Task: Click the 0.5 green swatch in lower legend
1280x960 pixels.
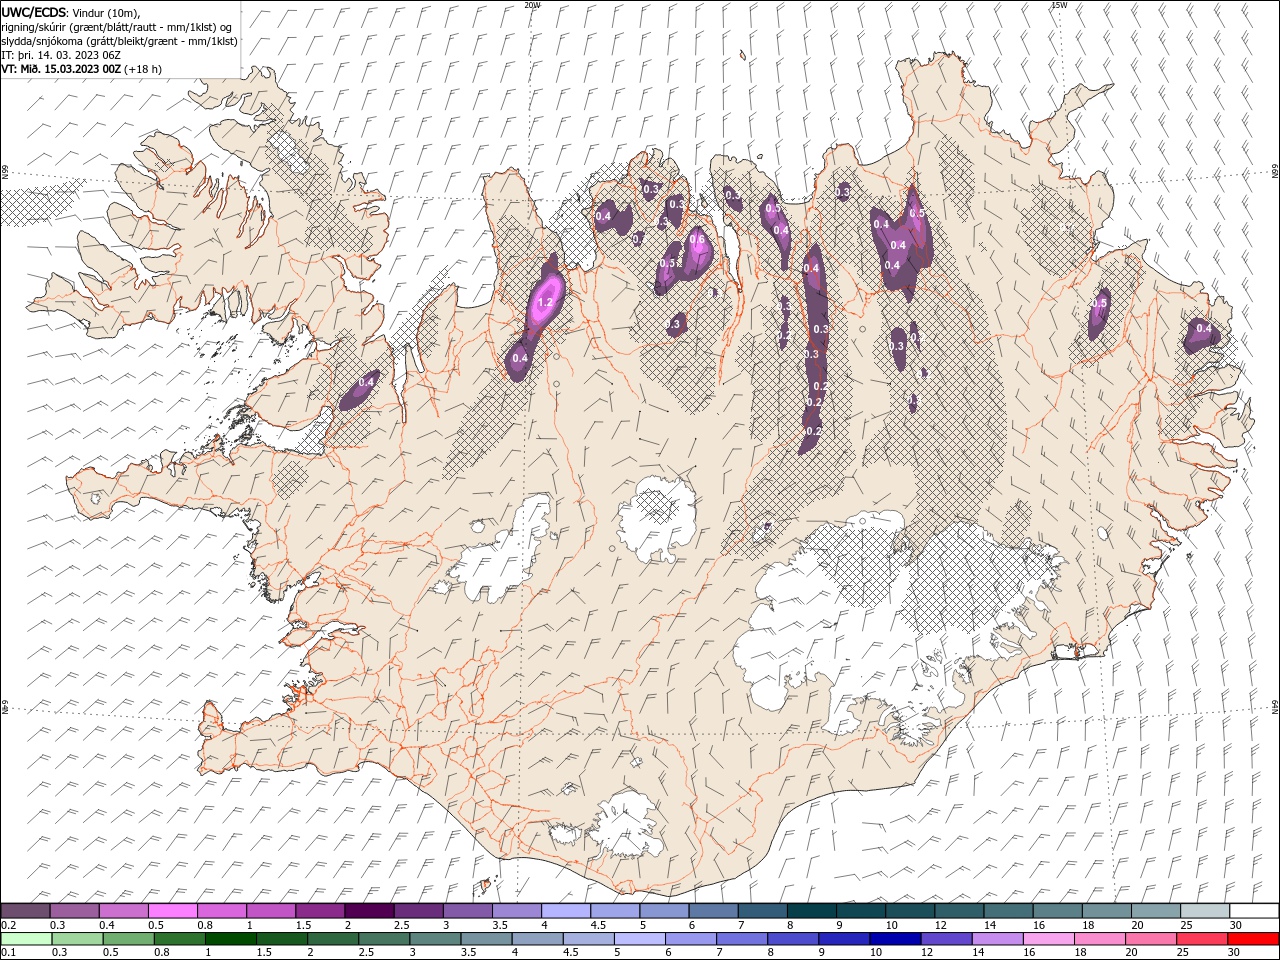Action: tap(128, 939)
